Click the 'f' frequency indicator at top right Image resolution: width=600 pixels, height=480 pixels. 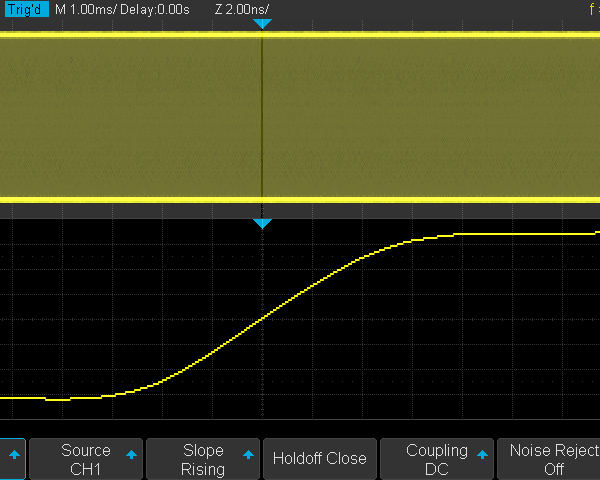593,9
